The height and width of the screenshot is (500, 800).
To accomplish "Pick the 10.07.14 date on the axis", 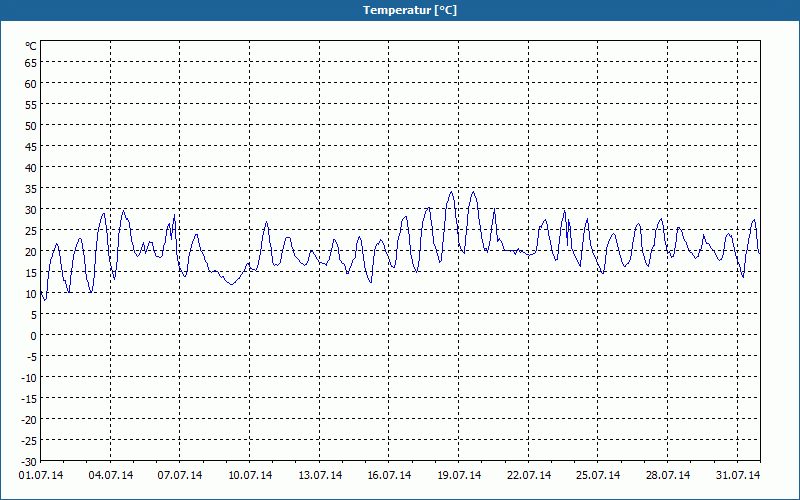I will 250,476.
